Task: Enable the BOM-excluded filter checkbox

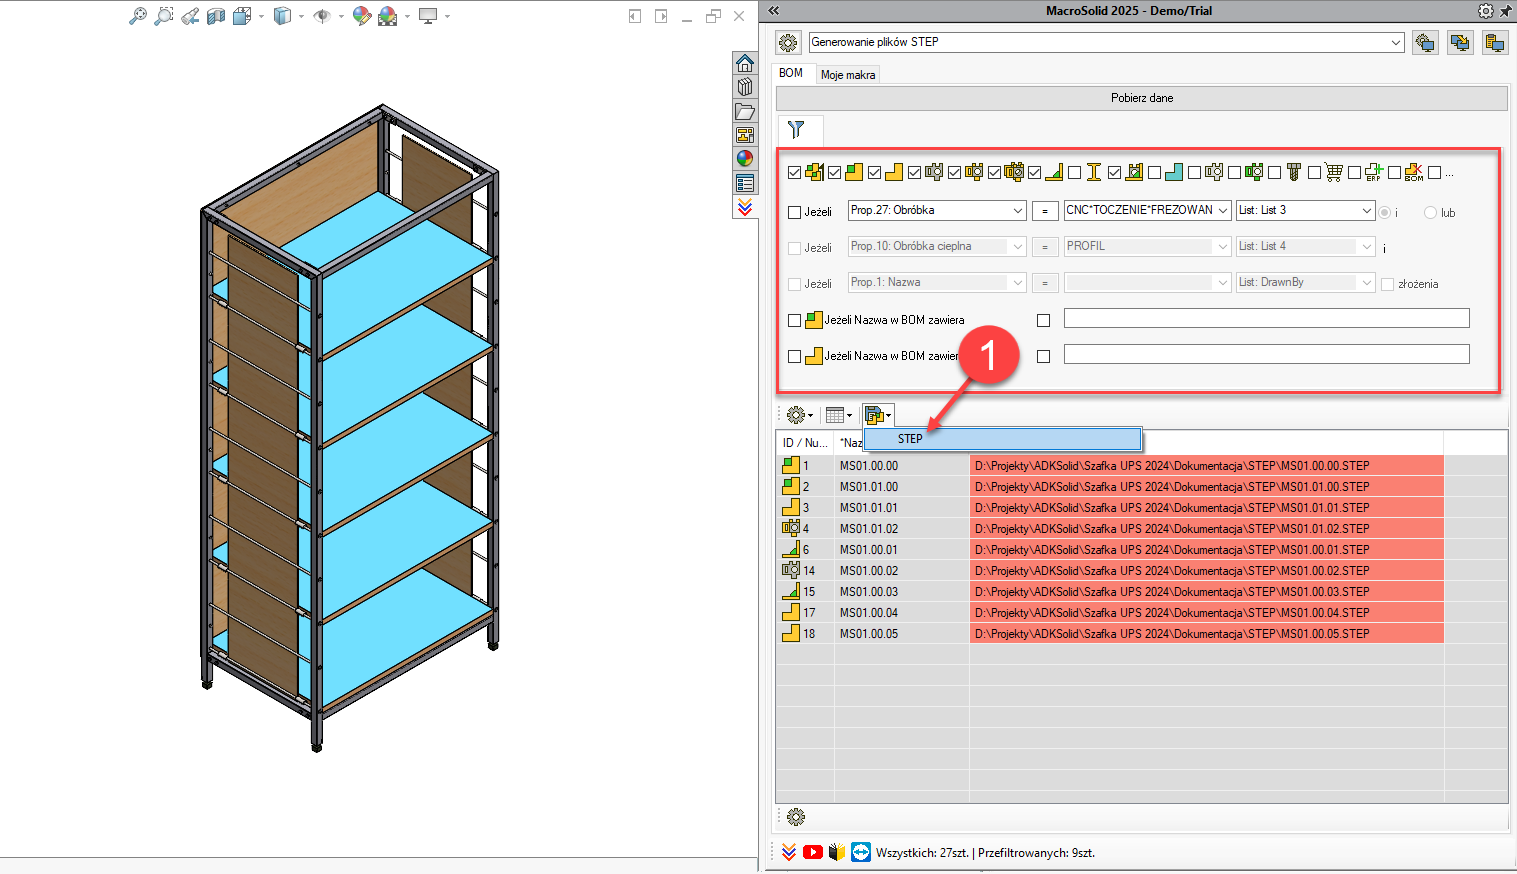Action: [1394, 172]
